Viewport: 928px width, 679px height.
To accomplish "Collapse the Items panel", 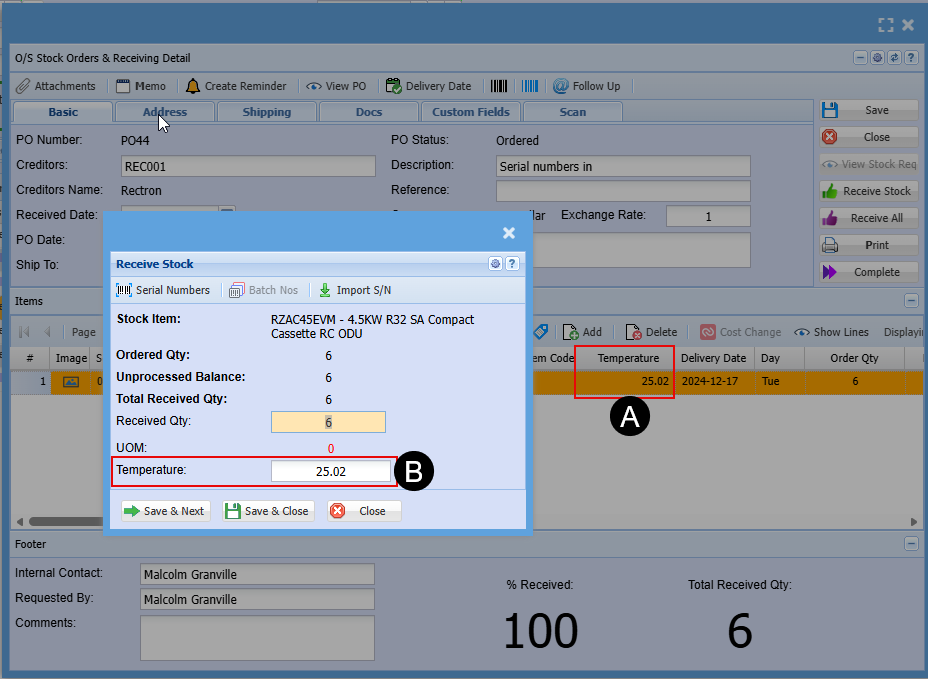I will [910, 300].
